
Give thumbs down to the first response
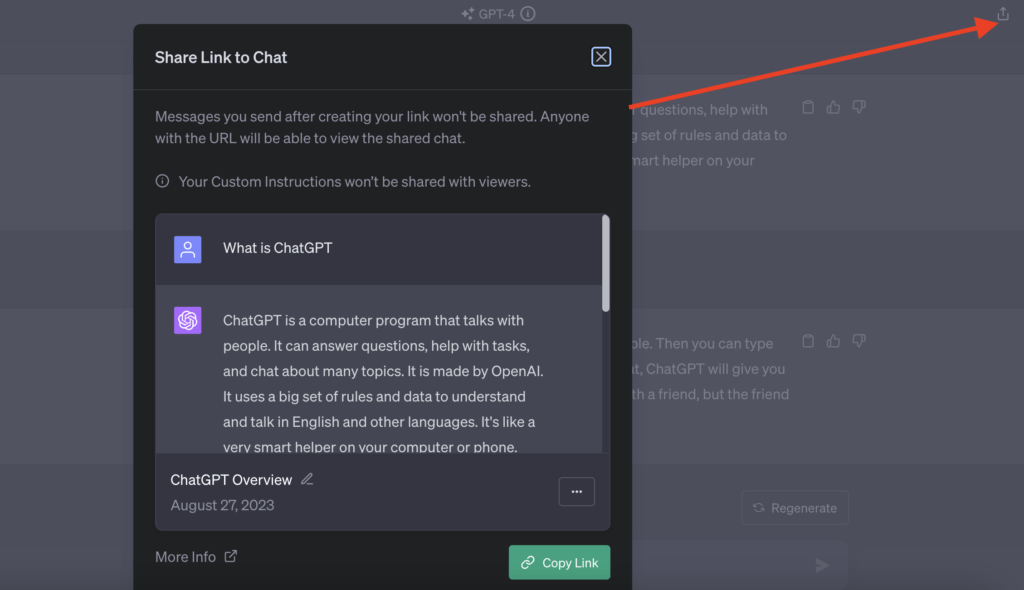tap(858, 107)
